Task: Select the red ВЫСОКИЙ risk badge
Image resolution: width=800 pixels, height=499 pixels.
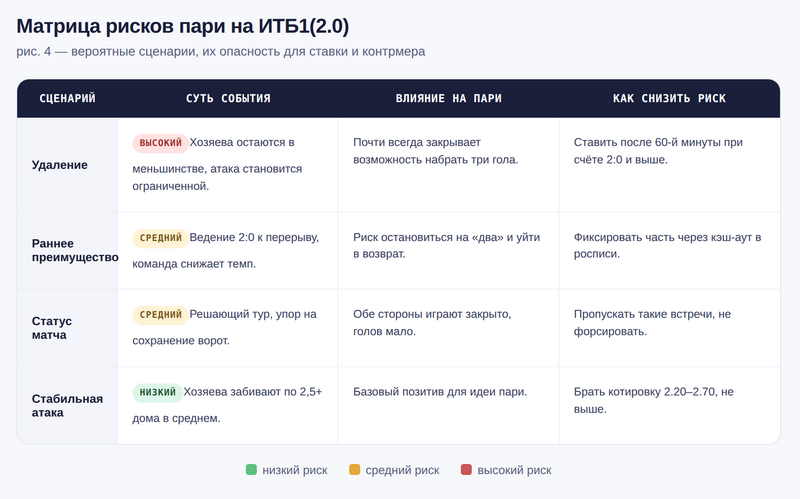Action: [x=159, y=143]
